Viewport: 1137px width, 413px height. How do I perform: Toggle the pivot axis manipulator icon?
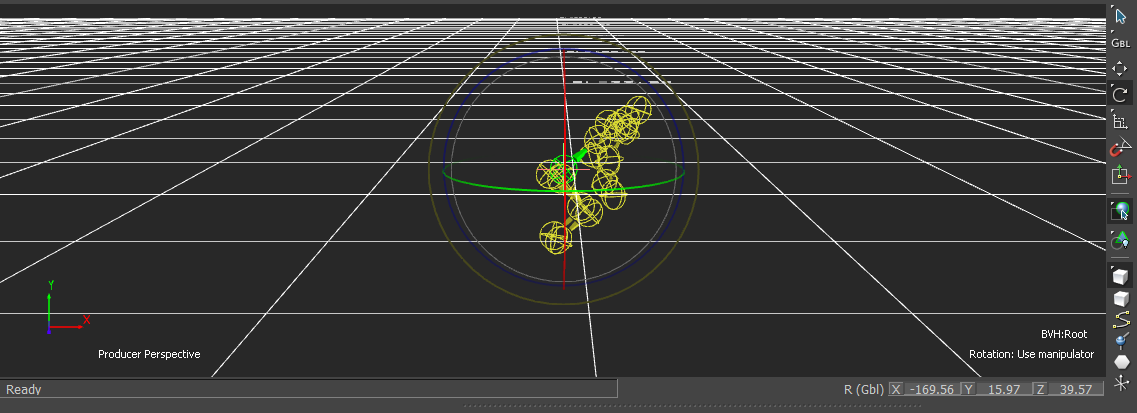(1120, 175)
